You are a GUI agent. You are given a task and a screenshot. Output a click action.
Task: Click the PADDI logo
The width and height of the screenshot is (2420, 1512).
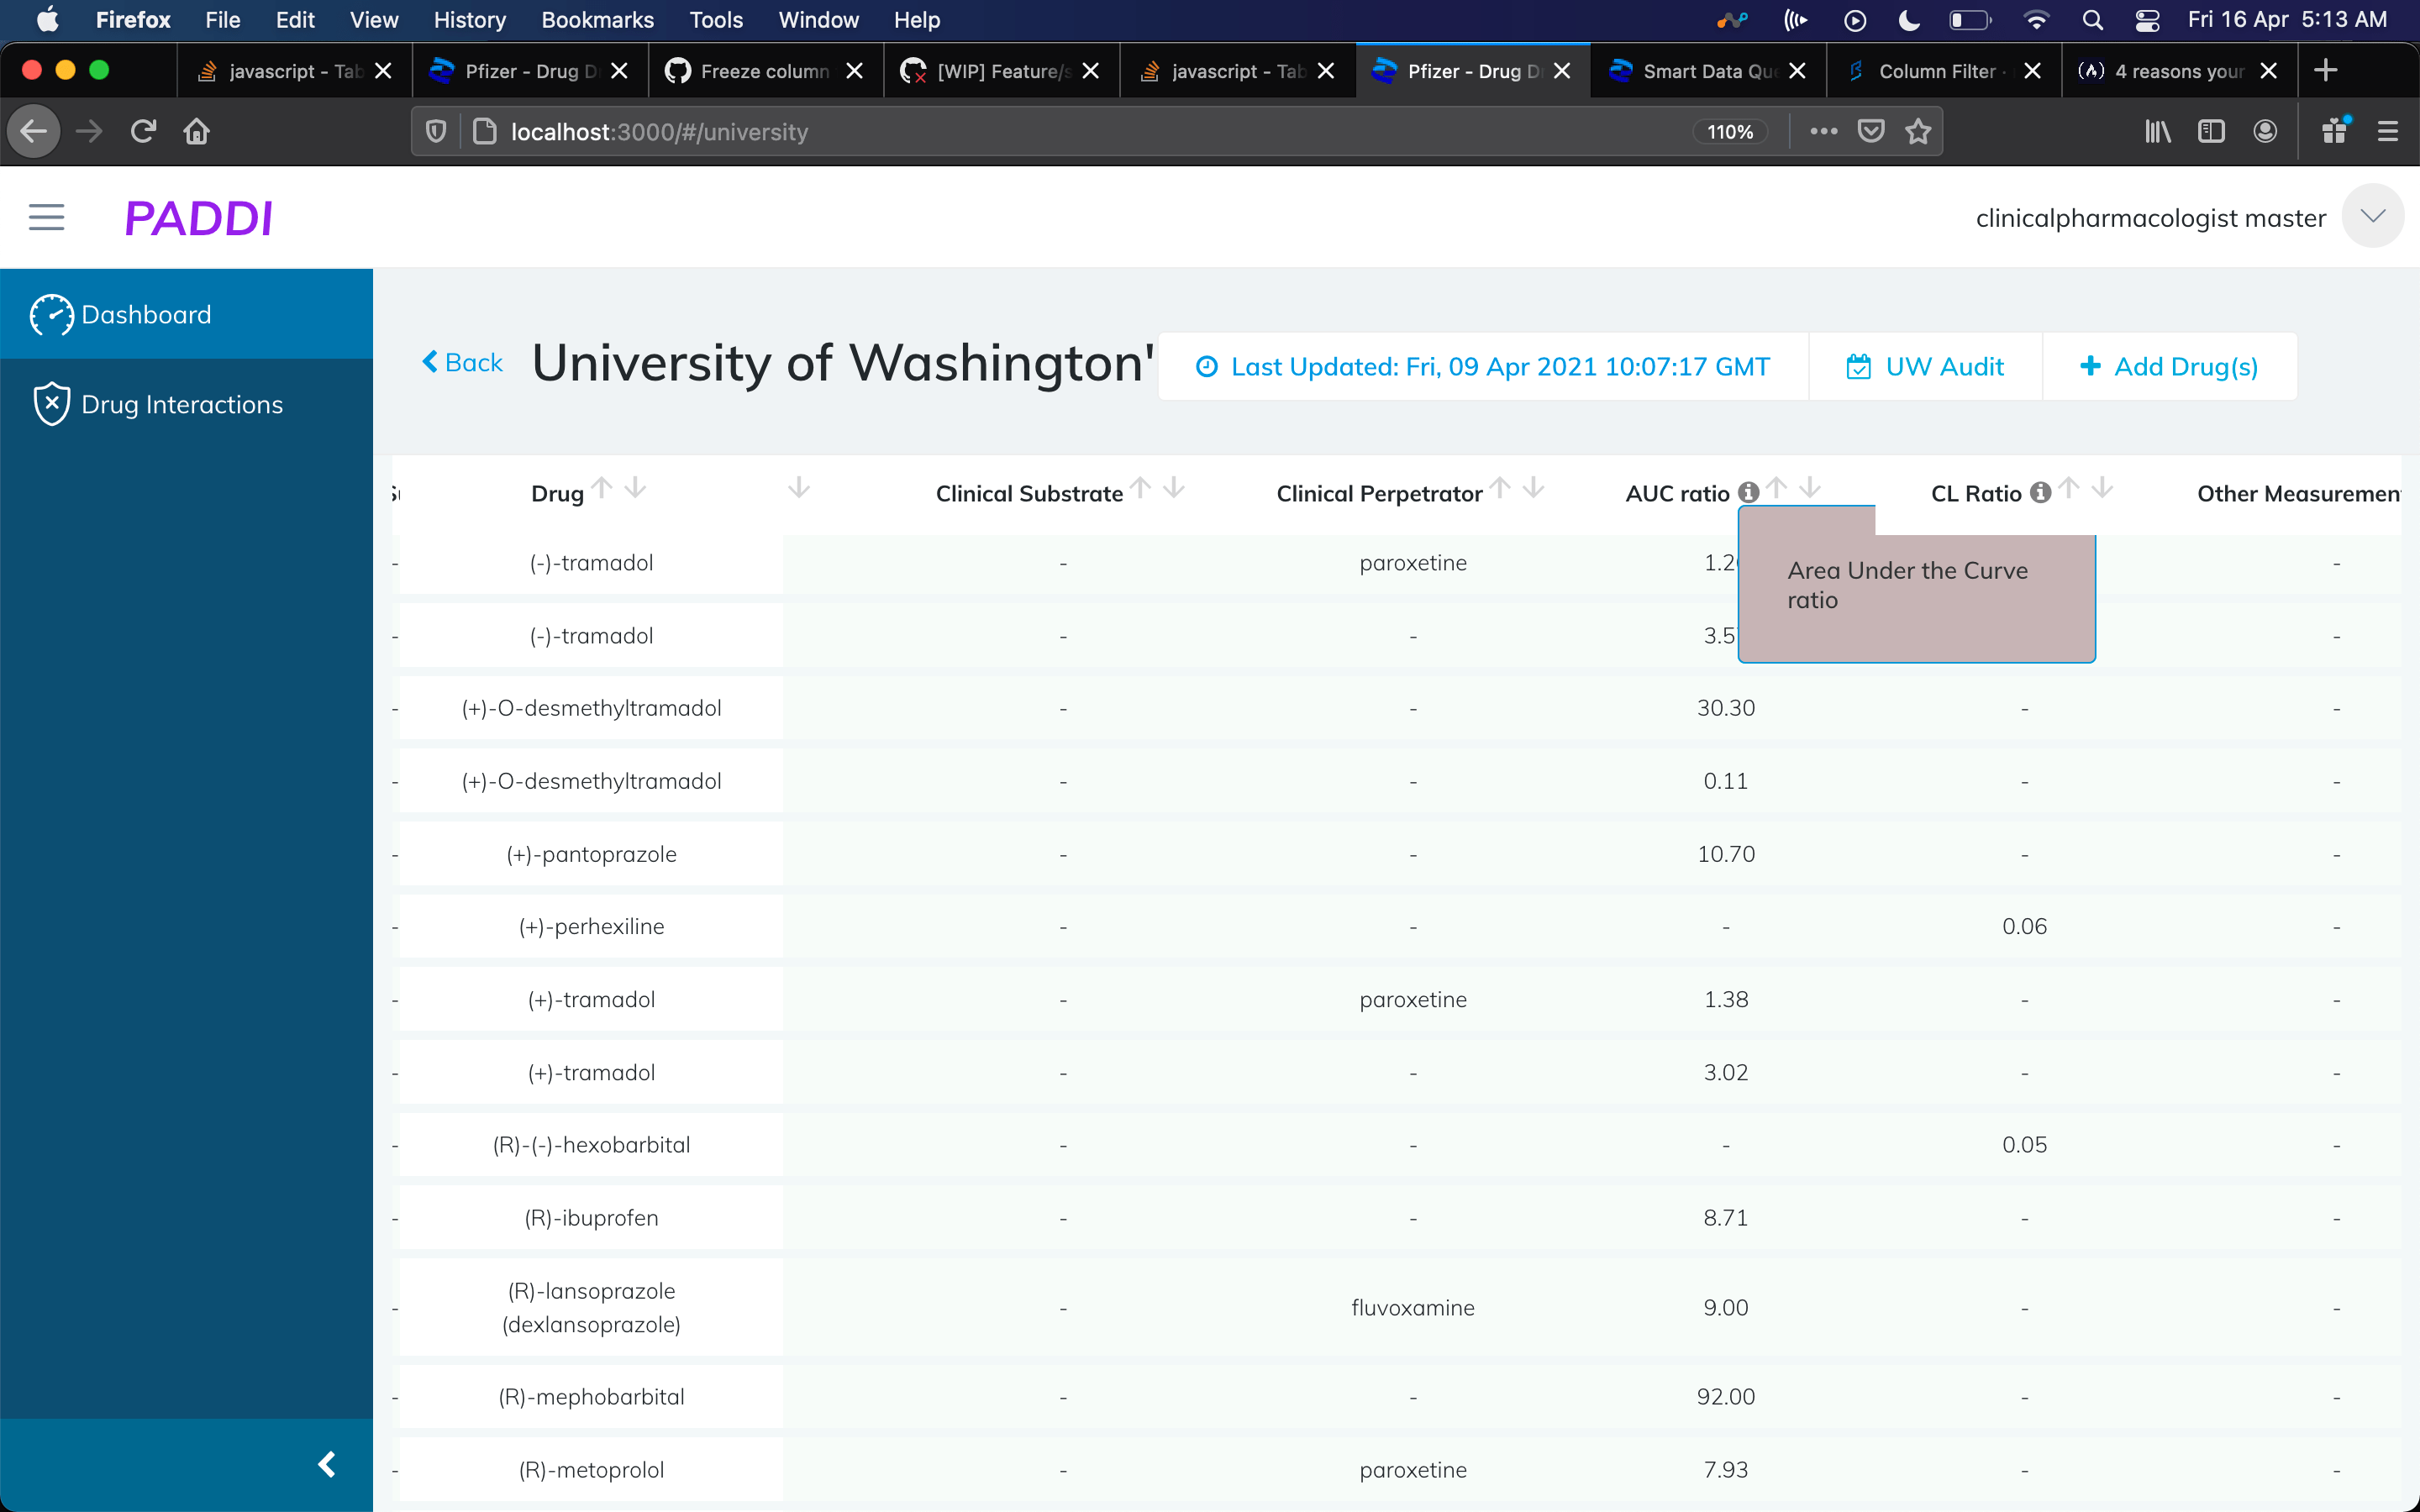click(198, 218)
